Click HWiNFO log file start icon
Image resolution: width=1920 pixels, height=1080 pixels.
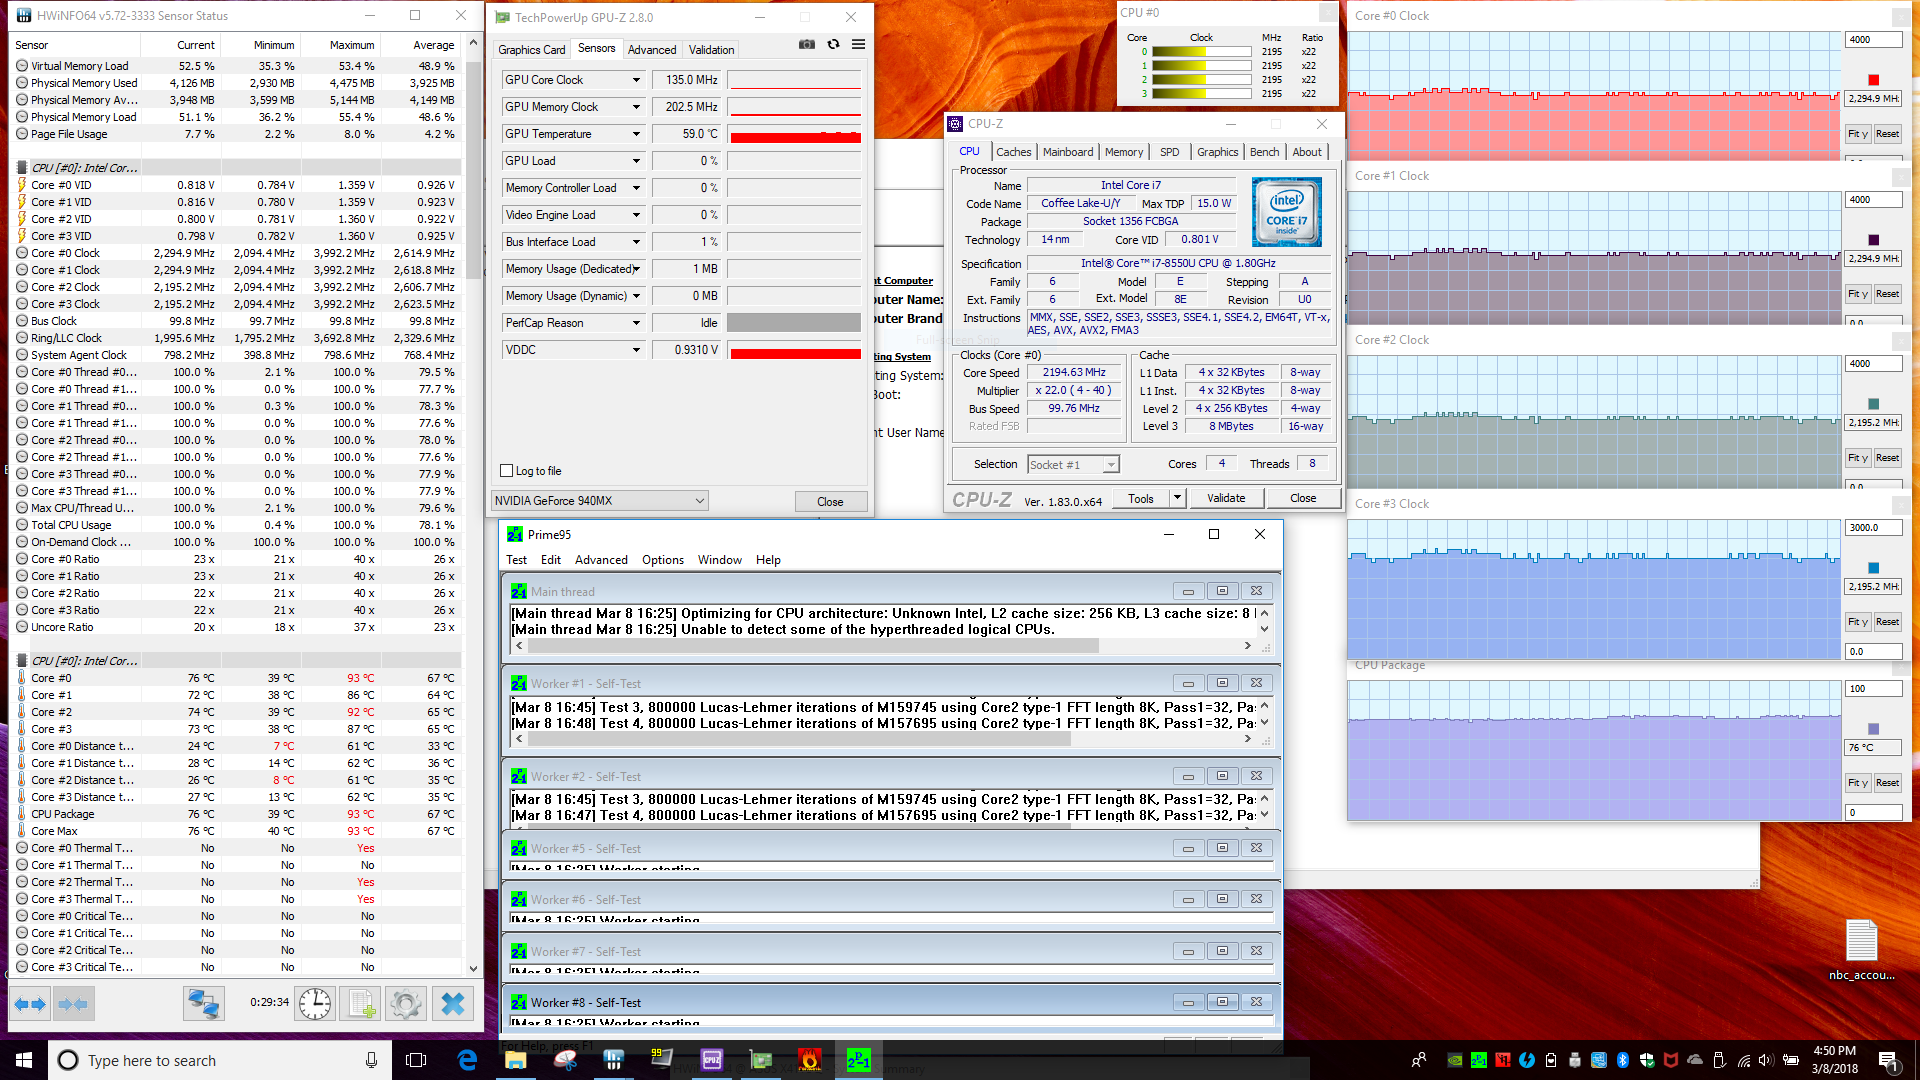pyautogui.click(x=360, y=1003)
